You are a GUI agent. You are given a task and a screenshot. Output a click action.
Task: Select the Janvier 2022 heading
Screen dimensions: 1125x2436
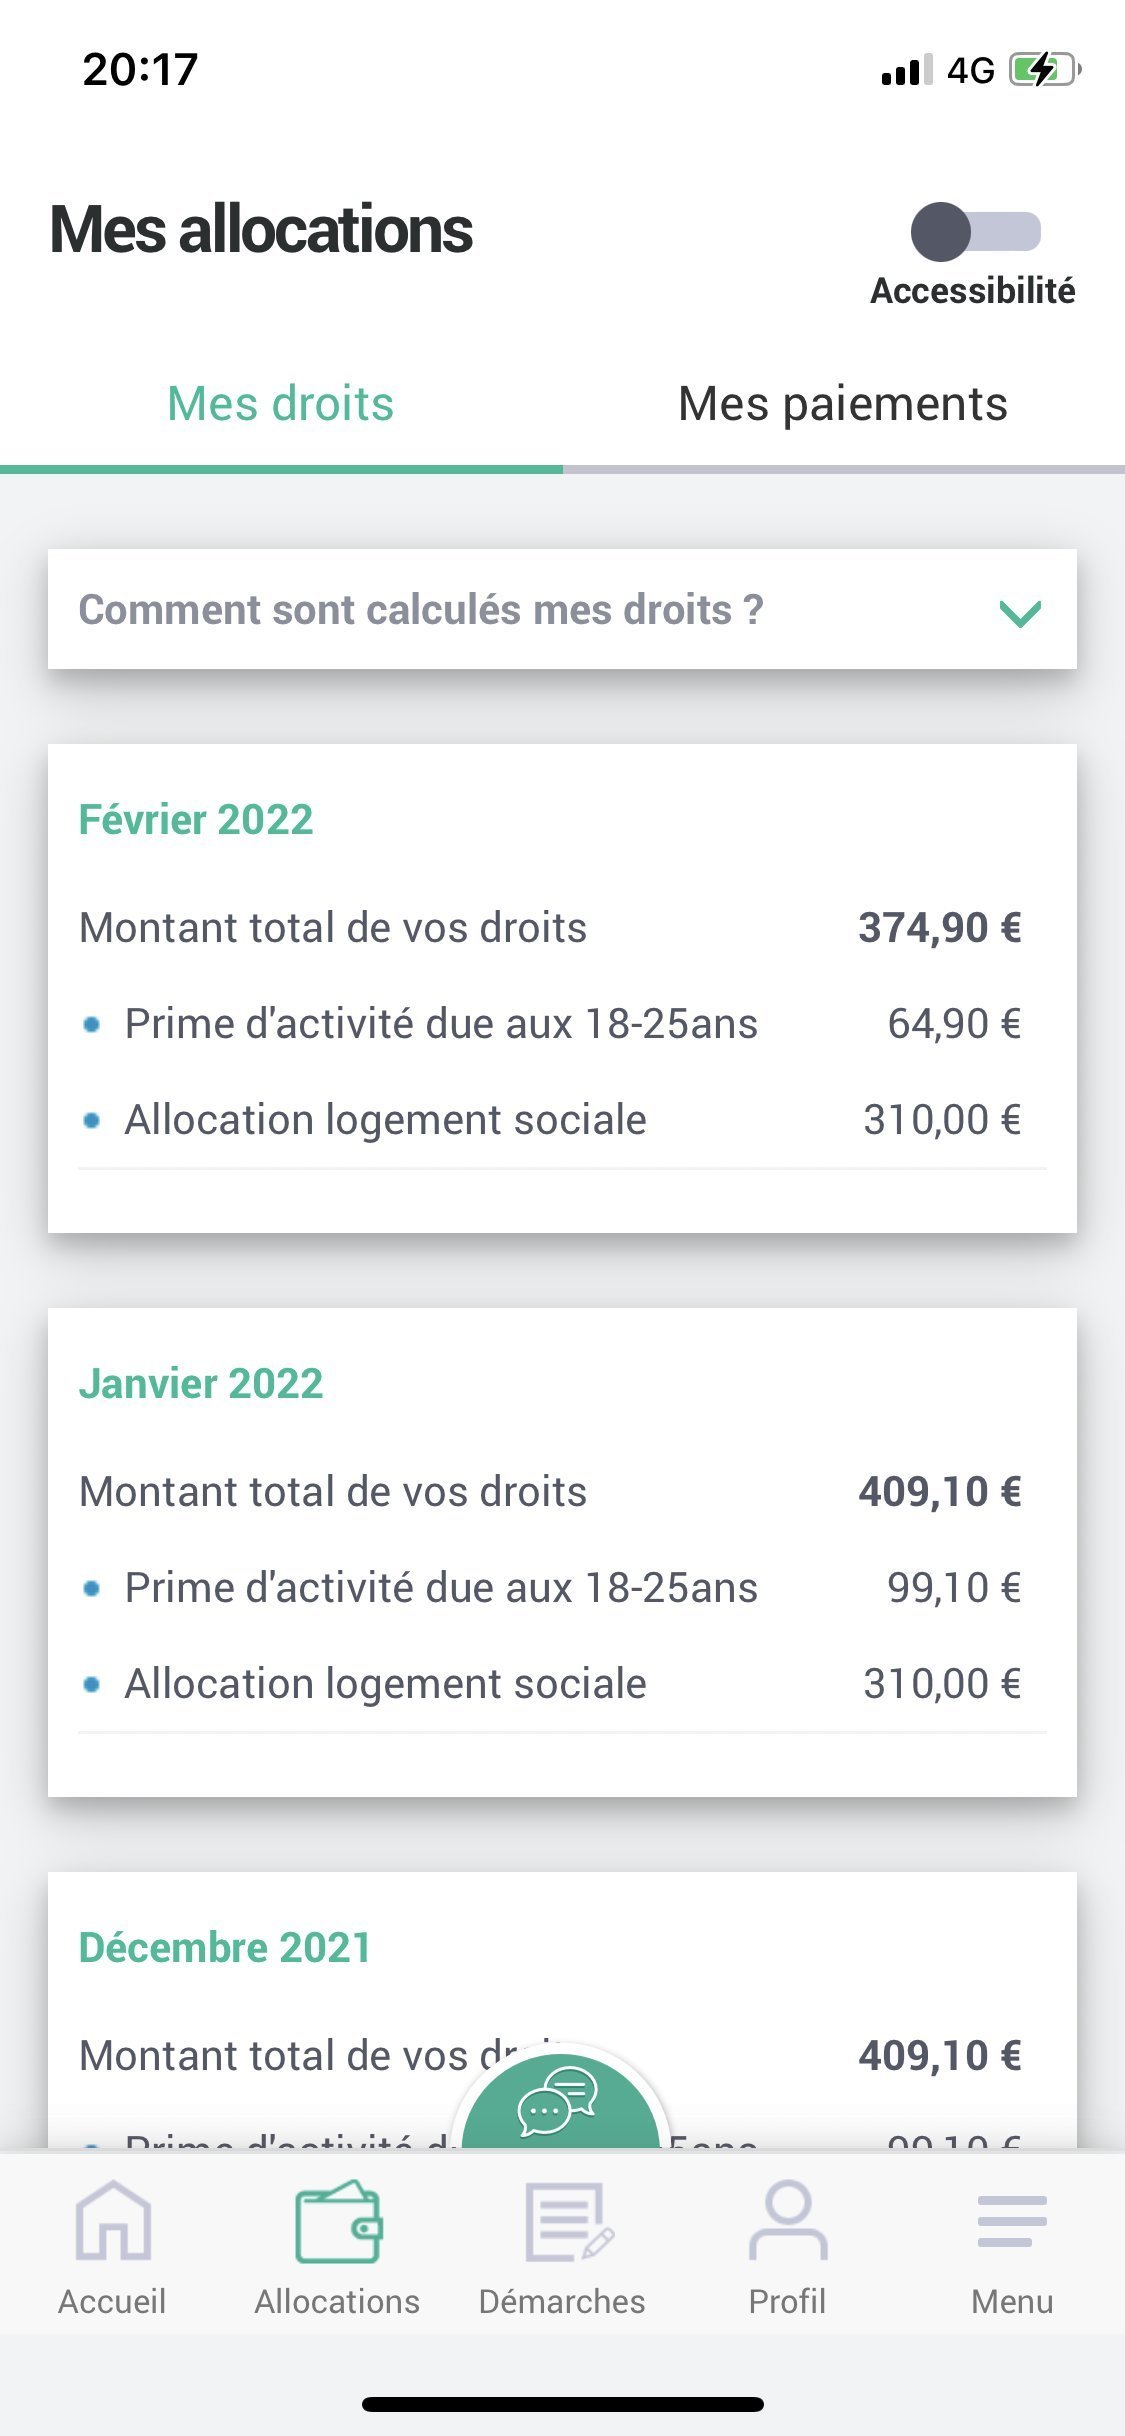coord(201,1384)
